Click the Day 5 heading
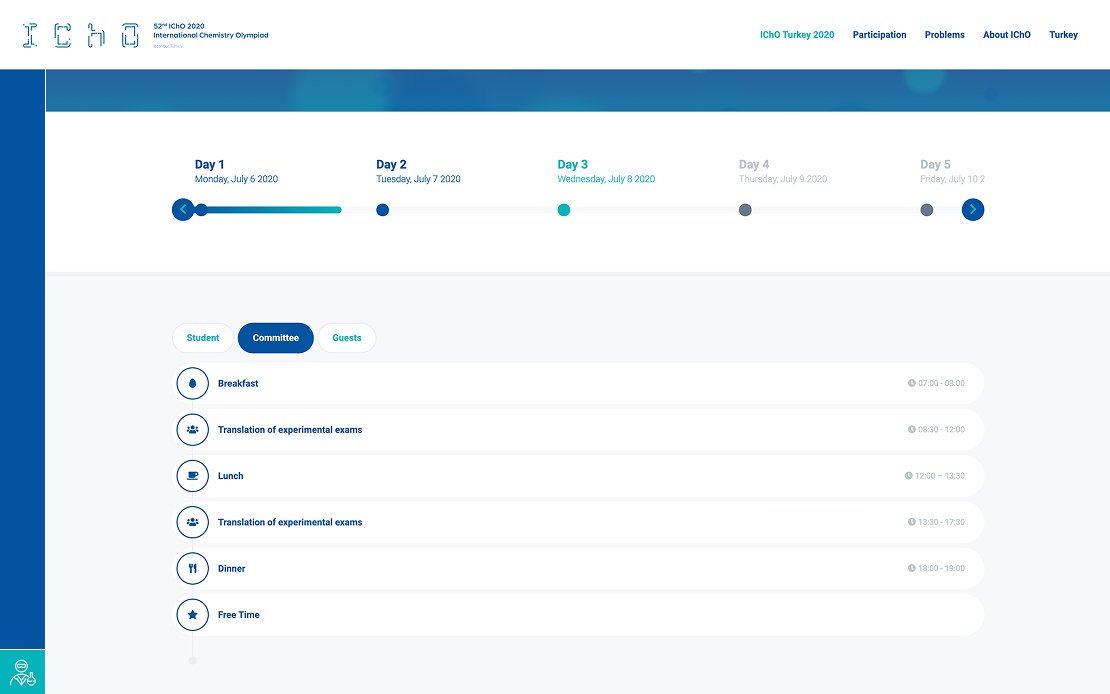The width and height of the screenshot is (1110, 694). [935, 164]
